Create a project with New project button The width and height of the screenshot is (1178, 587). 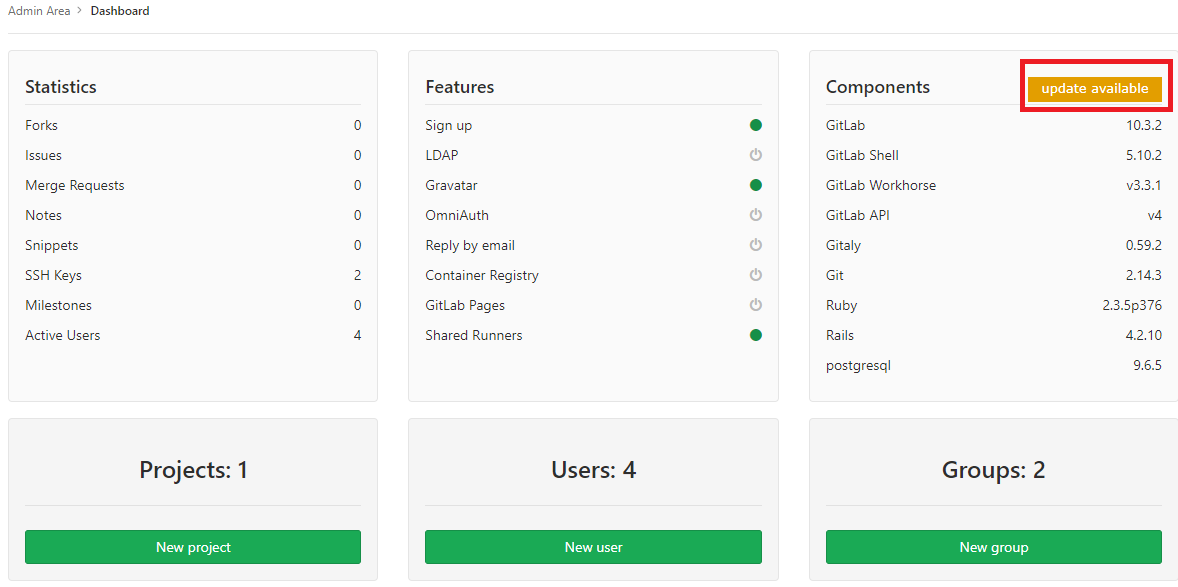(x=193, y=547)
